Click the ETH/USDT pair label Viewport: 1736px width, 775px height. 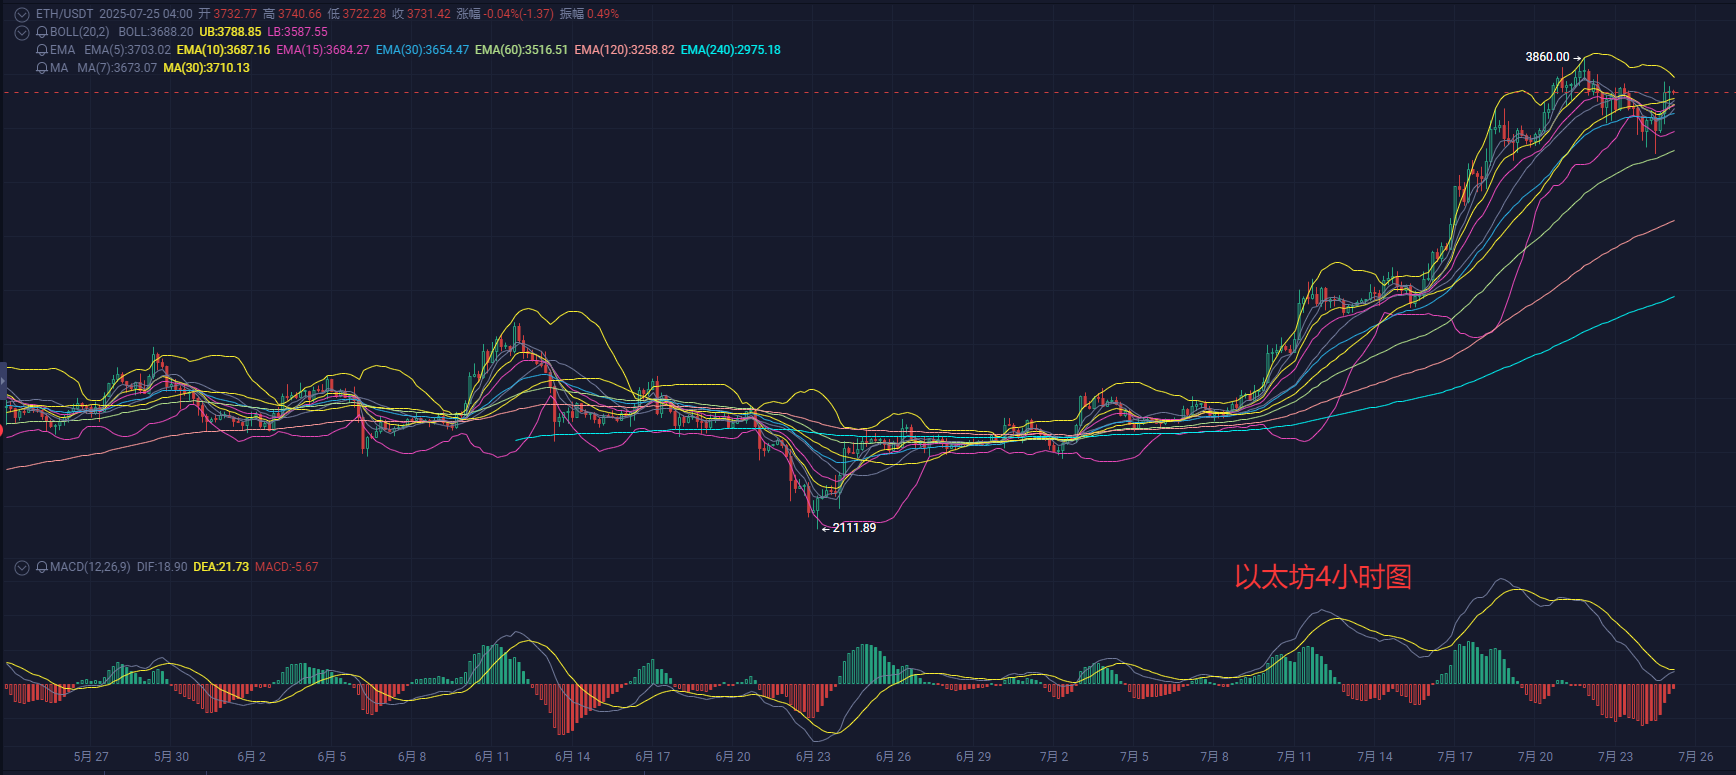pyautogui.click(x=64, y=14)
